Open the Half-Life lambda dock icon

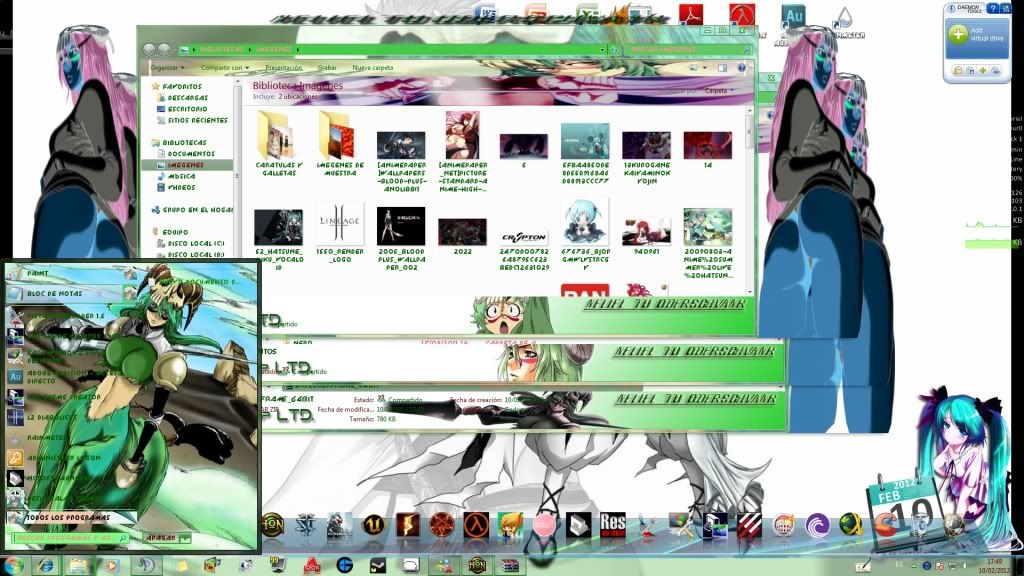(x=475, y=526)
